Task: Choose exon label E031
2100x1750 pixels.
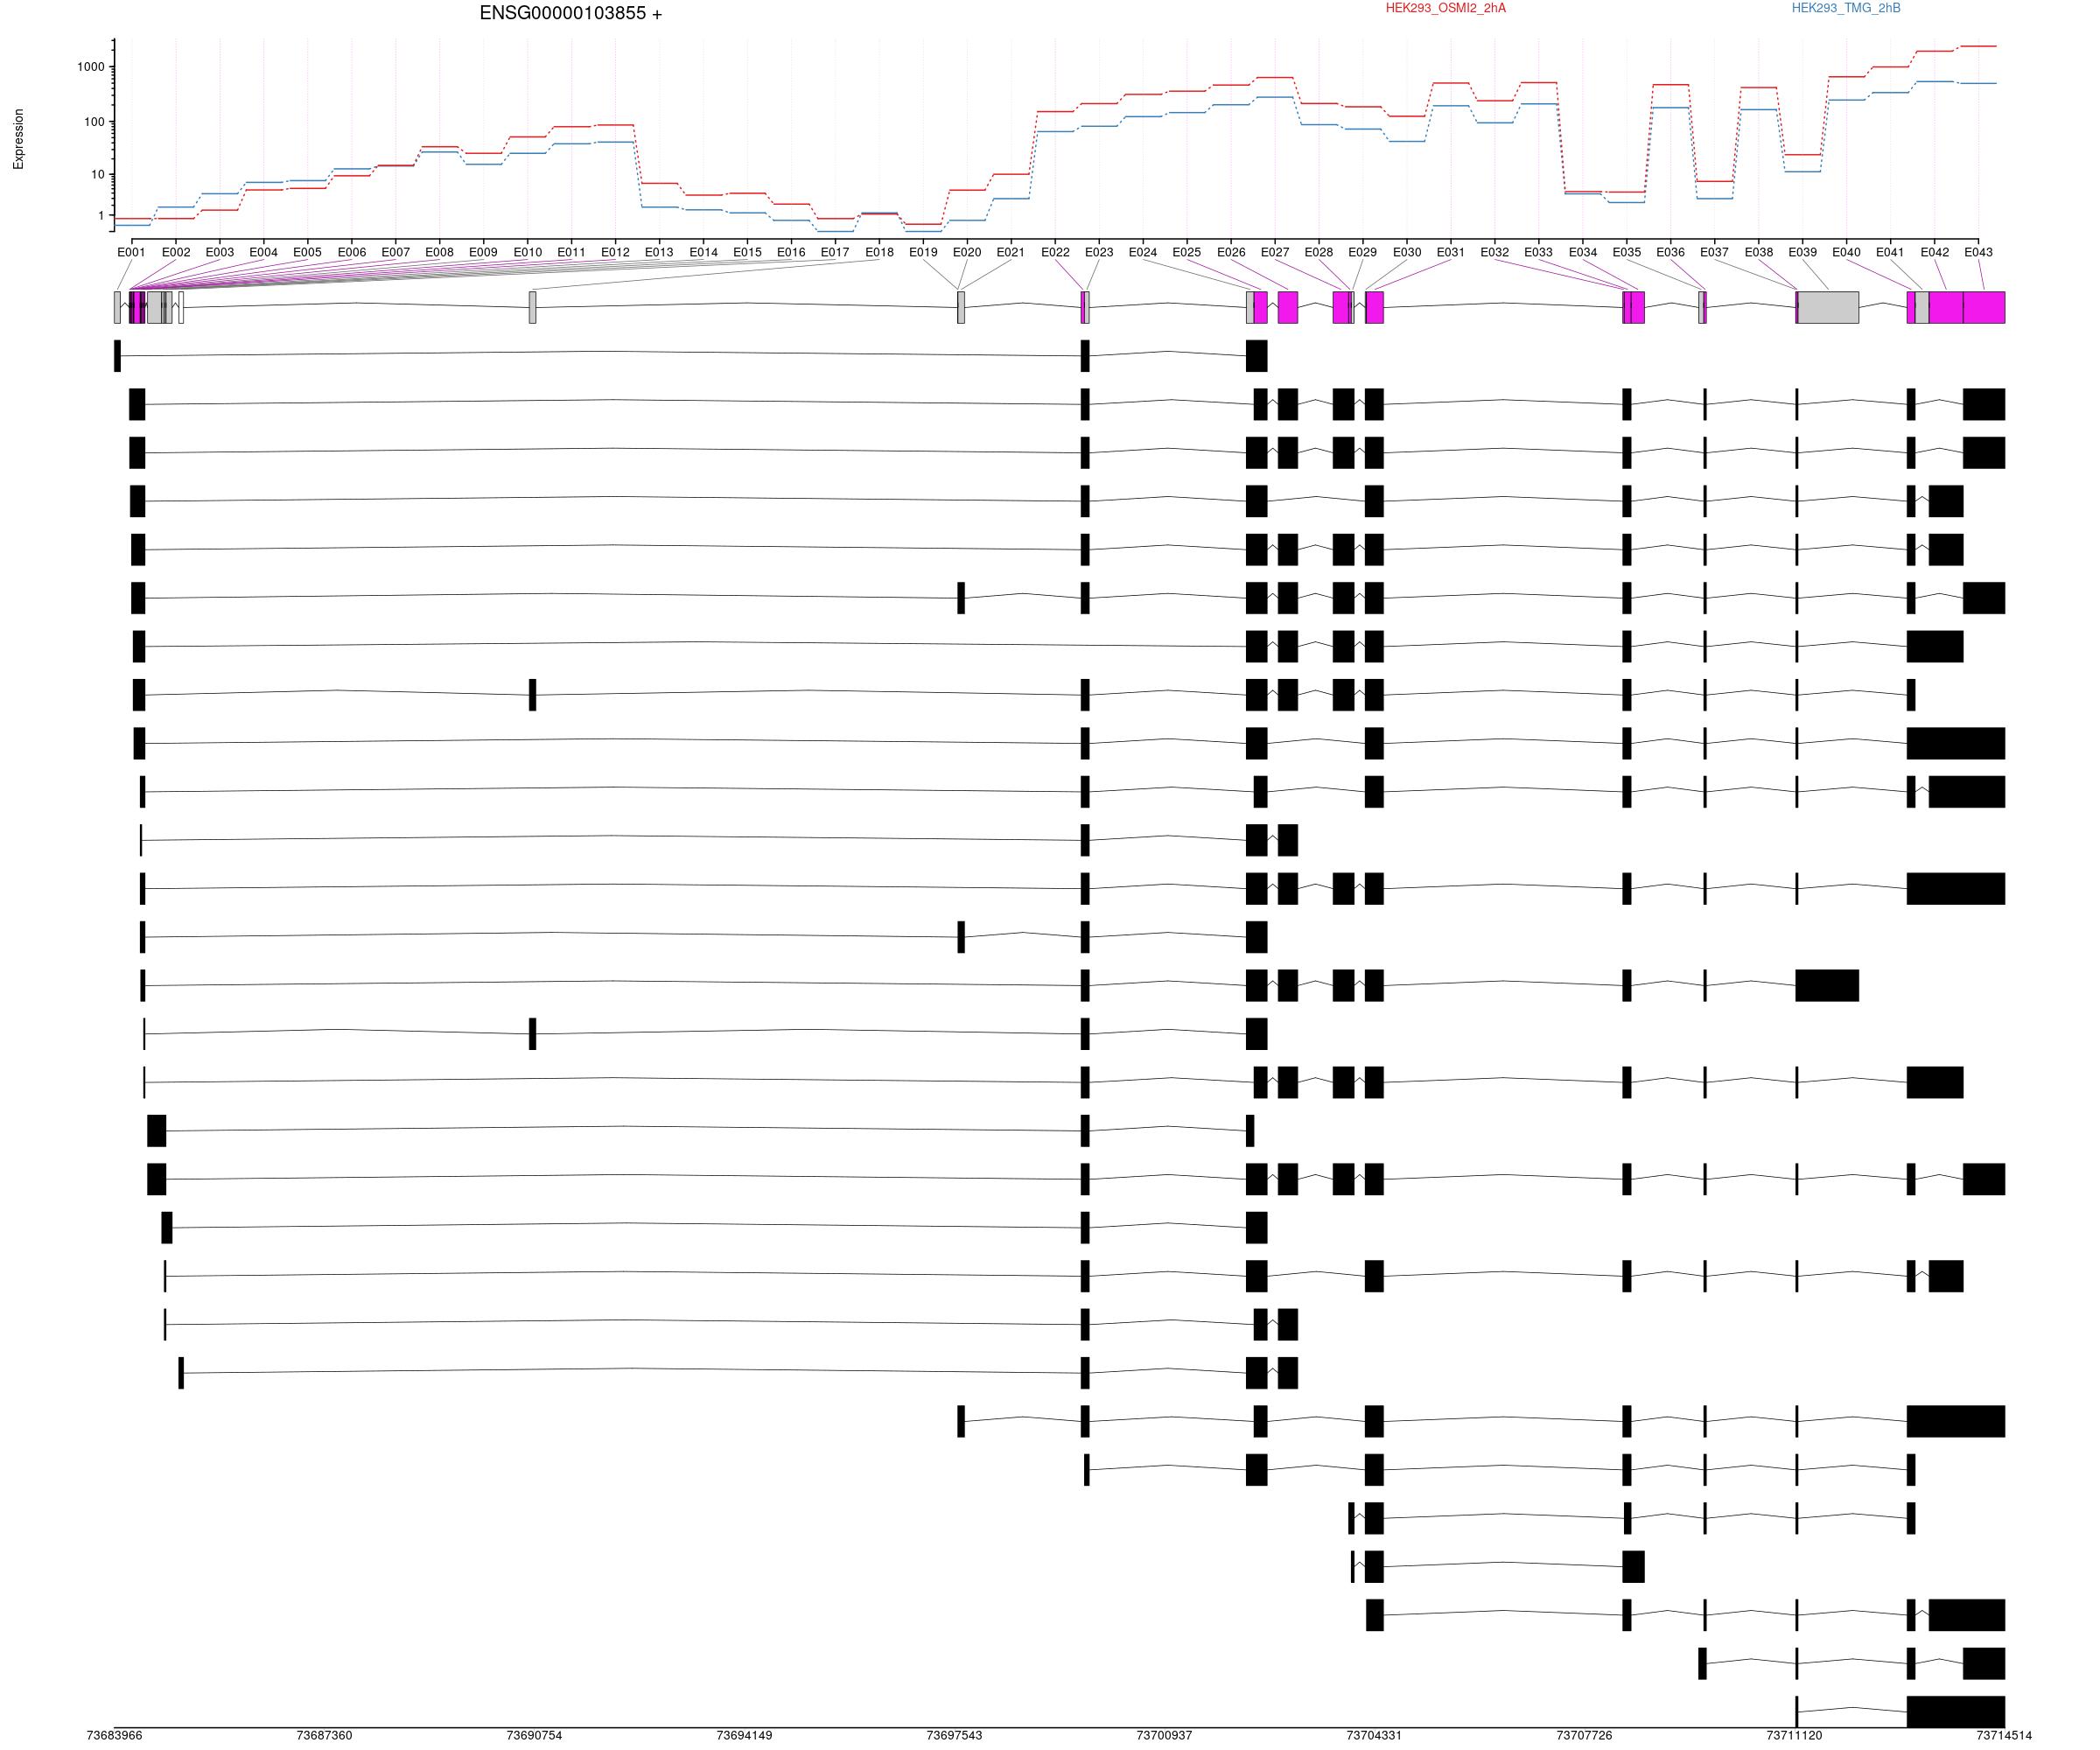Action: 1451,253
